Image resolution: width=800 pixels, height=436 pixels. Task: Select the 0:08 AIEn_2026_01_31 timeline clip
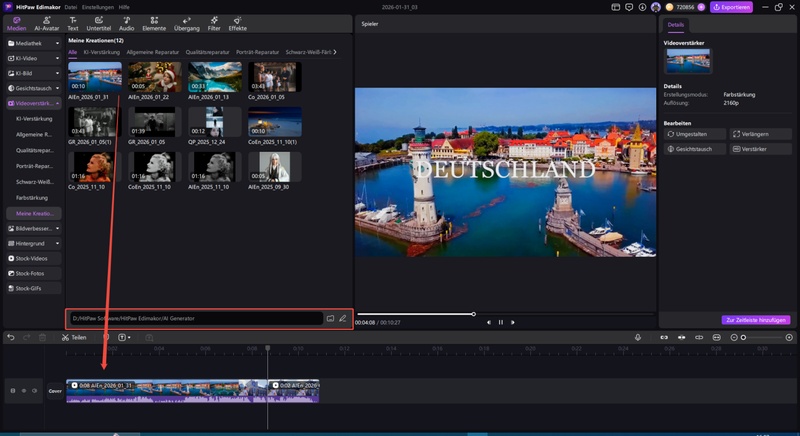click(x=167, y=391)
